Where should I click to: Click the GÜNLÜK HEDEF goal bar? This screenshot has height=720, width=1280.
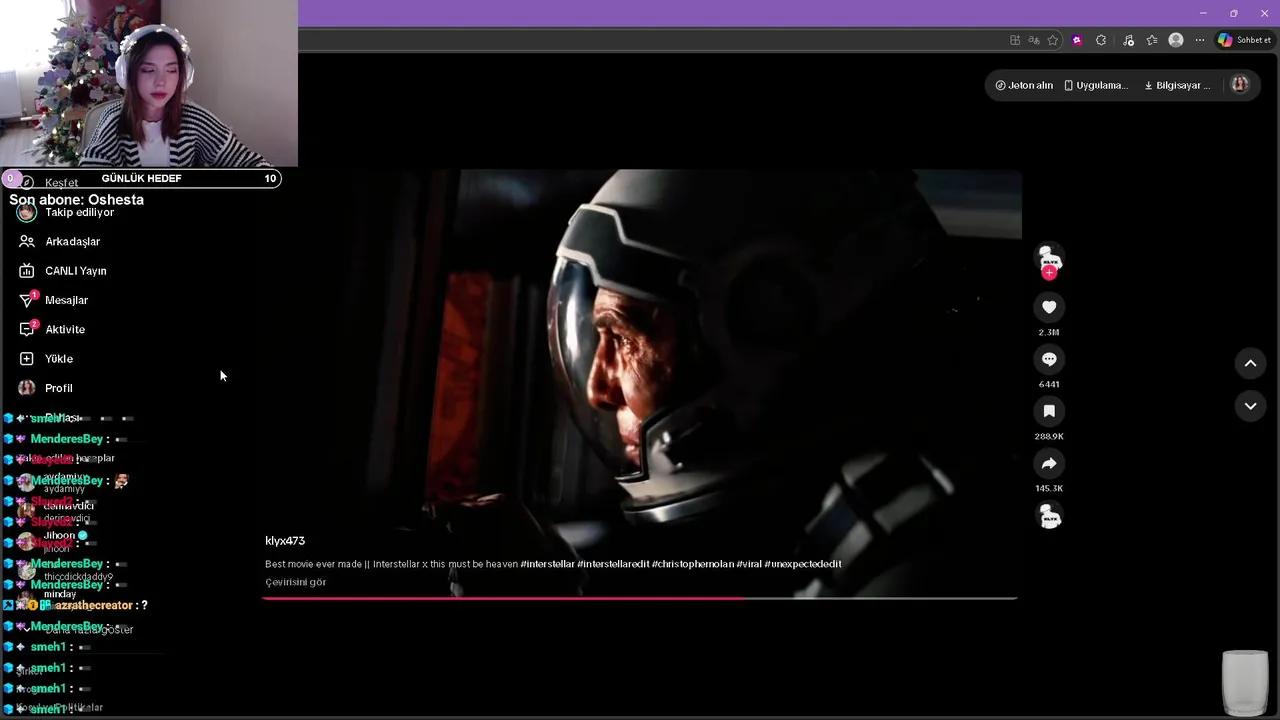point(141,178)
